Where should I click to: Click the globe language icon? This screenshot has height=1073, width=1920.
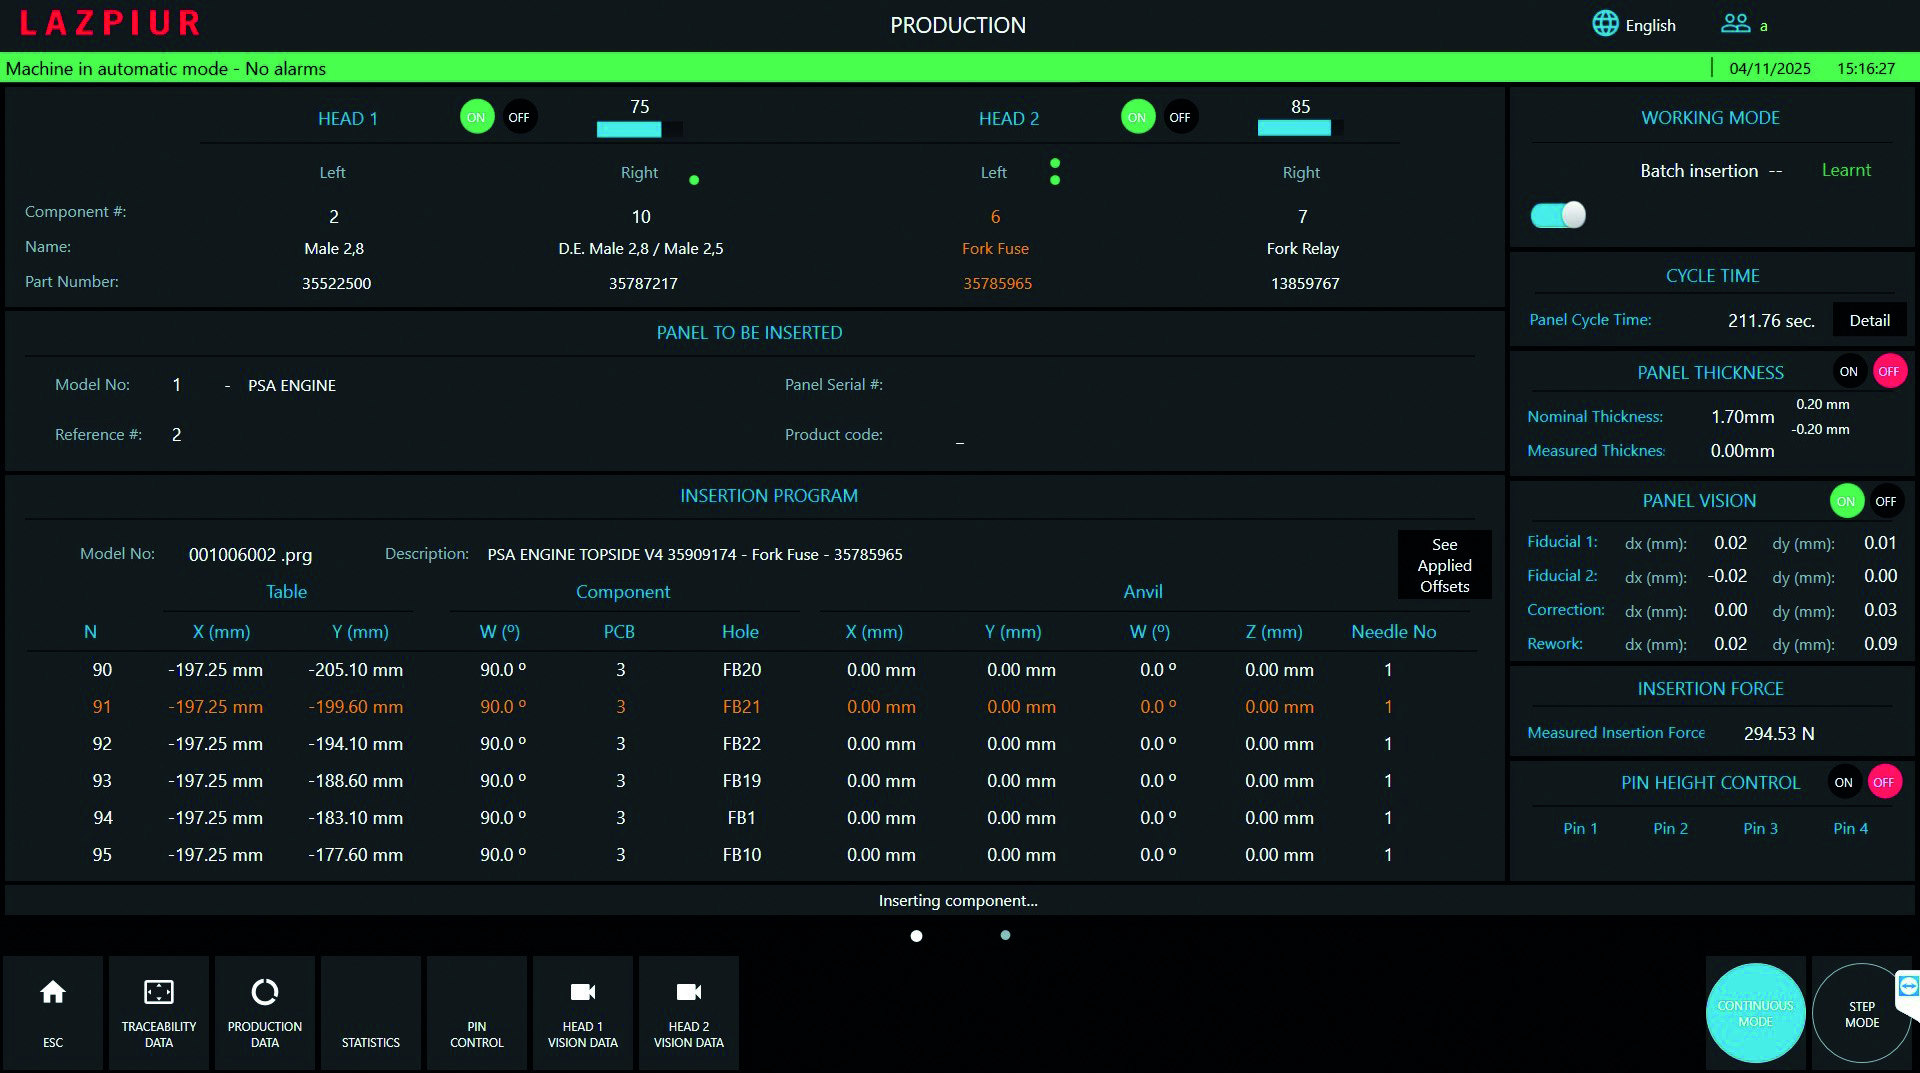tap(1605, 24)
